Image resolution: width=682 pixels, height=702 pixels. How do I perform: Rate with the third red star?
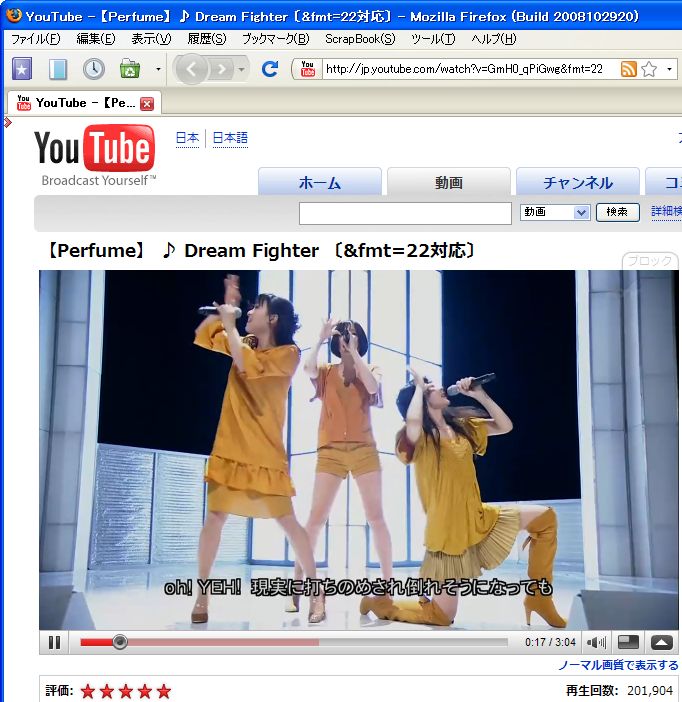click(x=126, y=691)
